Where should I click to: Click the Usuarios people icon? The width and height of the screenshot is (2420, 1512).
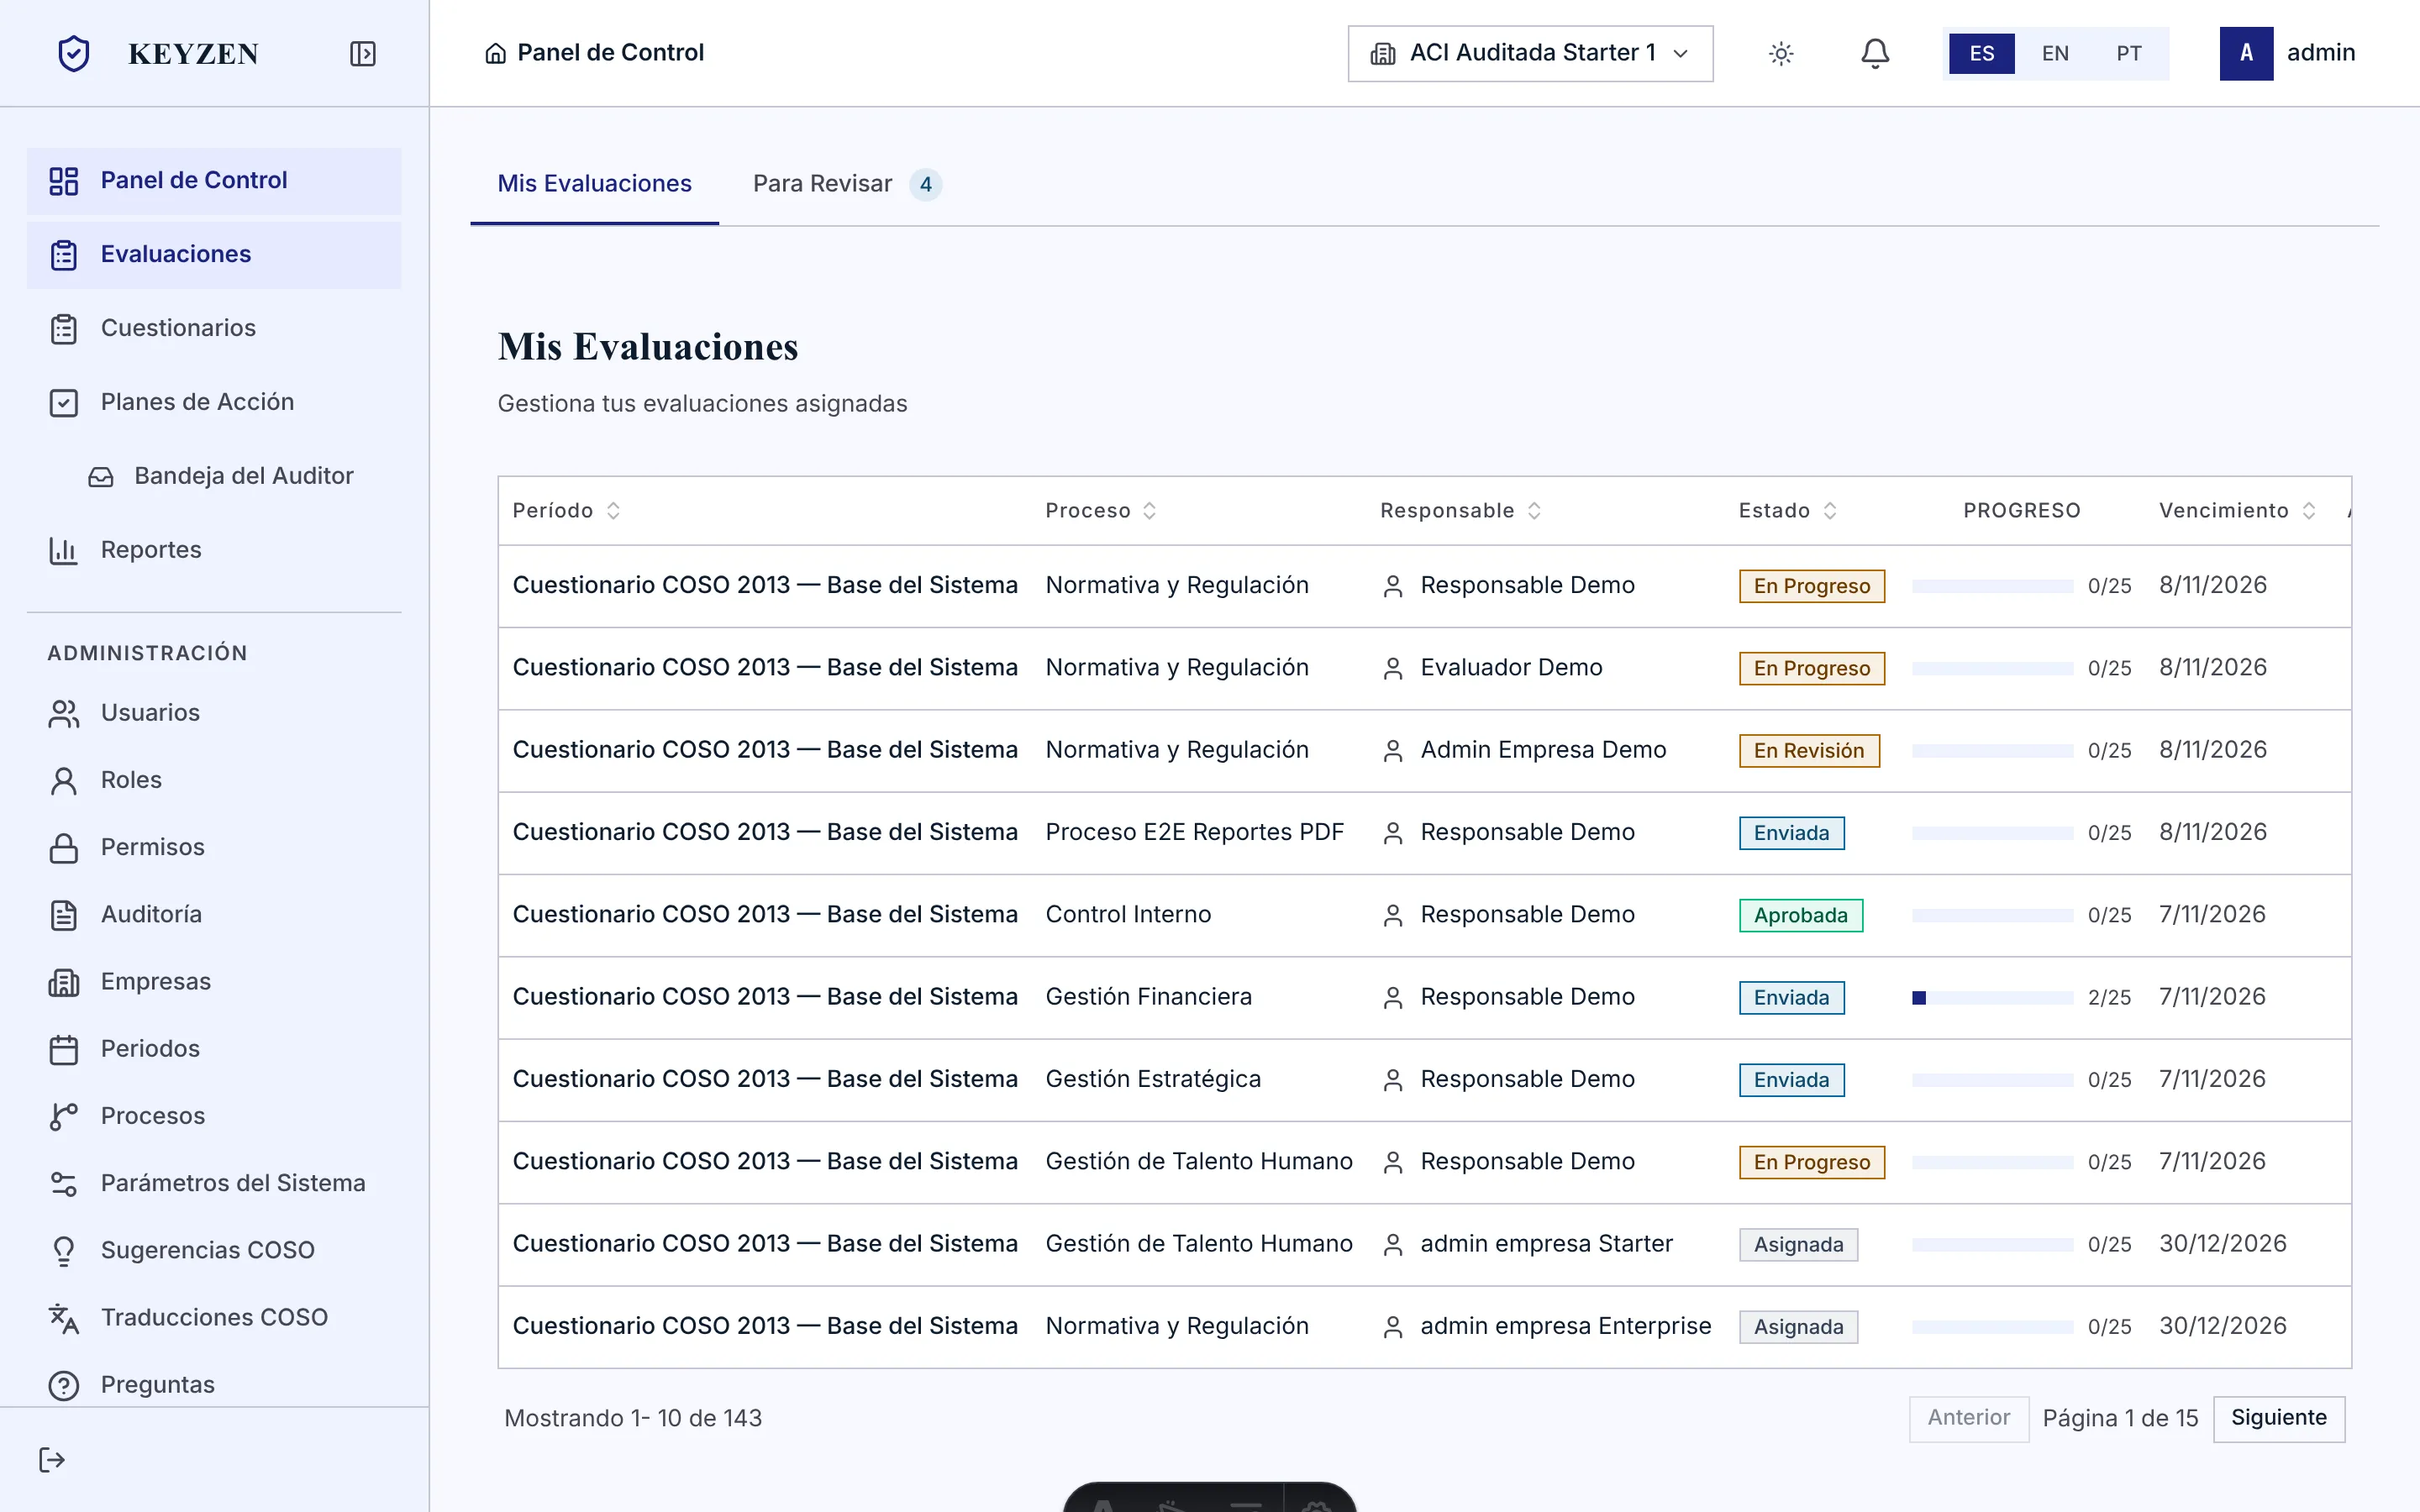point(64,713)
